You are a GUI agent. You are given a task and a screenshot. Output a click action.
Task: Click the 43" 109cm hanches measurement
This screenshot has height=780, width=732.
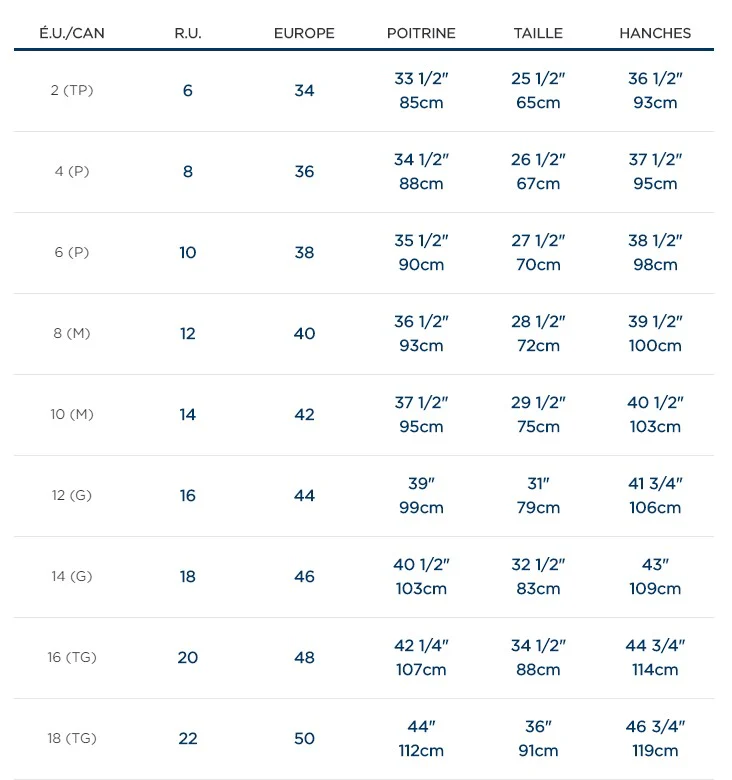tap(655, 576)
